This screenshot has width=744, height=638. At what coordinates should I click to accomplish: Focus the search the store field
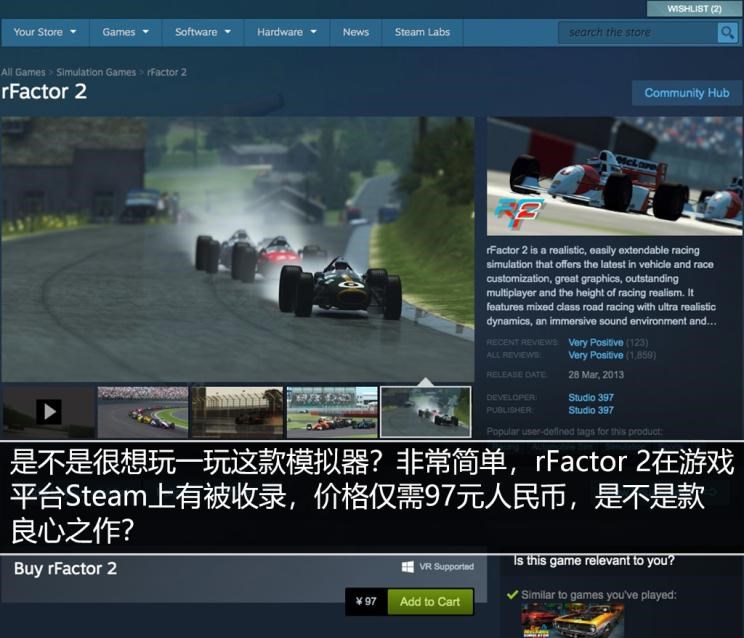point(638,32)
